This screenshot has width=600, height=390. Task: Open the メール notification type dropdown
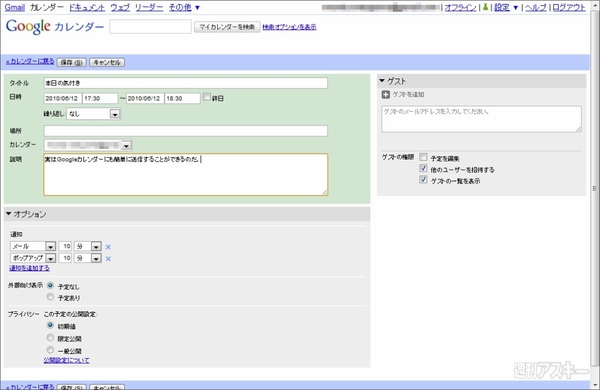click(x=33, y=246)
